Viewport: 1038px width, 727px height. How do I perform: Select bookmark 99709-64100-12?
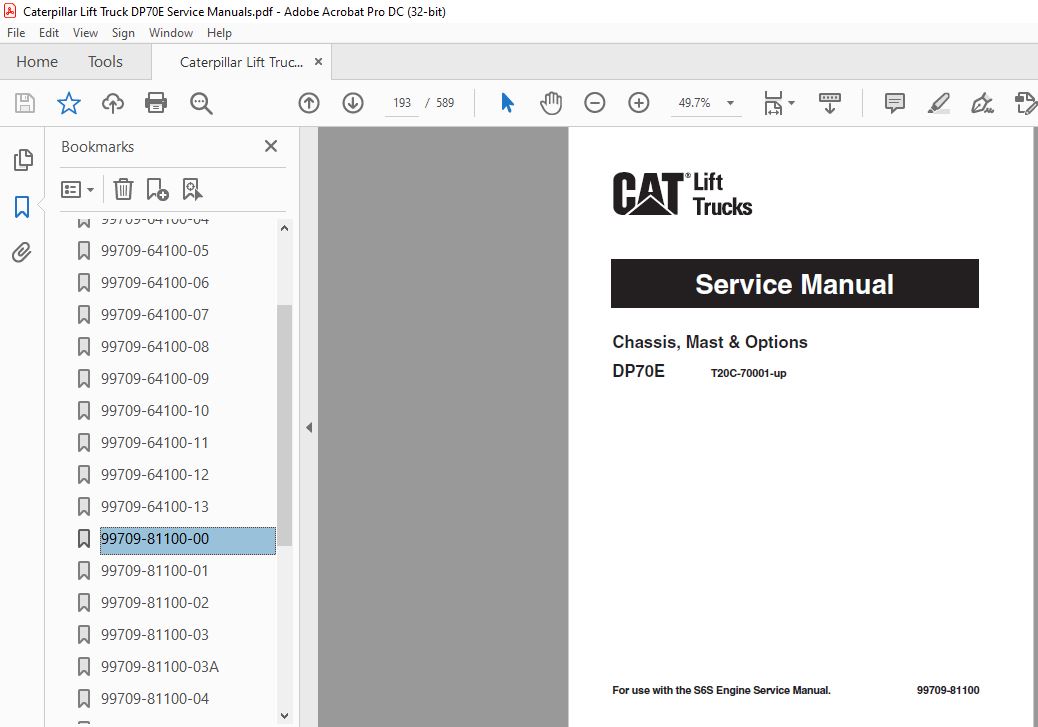154,475
